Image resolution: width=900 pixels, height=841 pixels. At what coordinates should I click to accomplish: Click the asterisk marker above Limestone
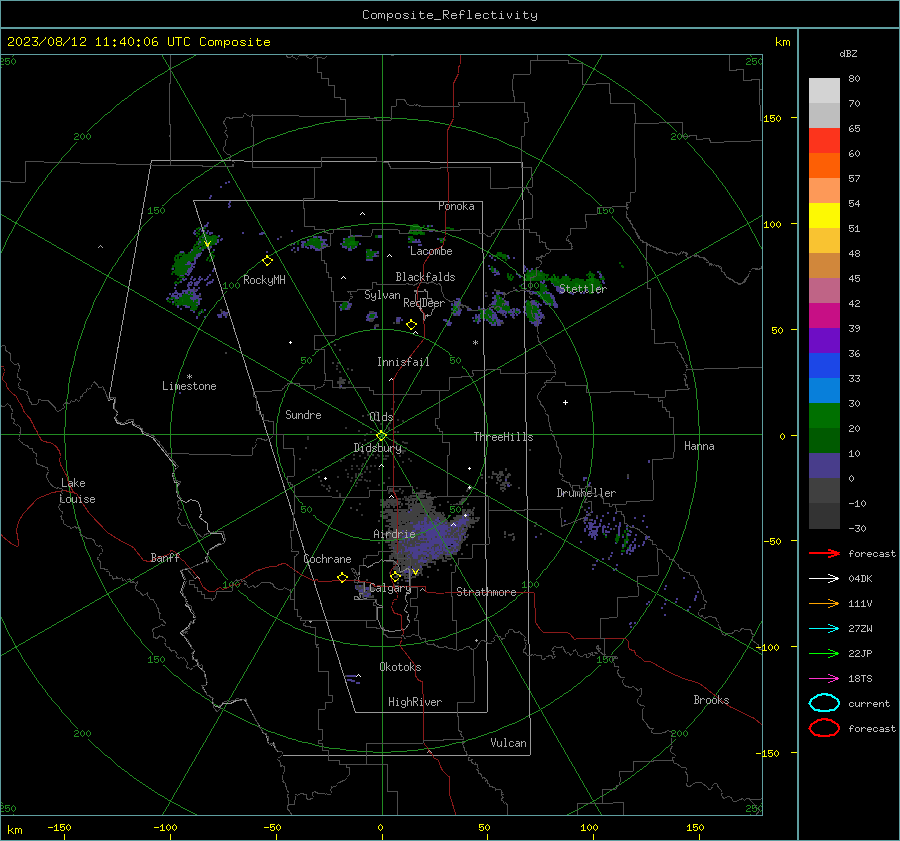pos(189,377)
